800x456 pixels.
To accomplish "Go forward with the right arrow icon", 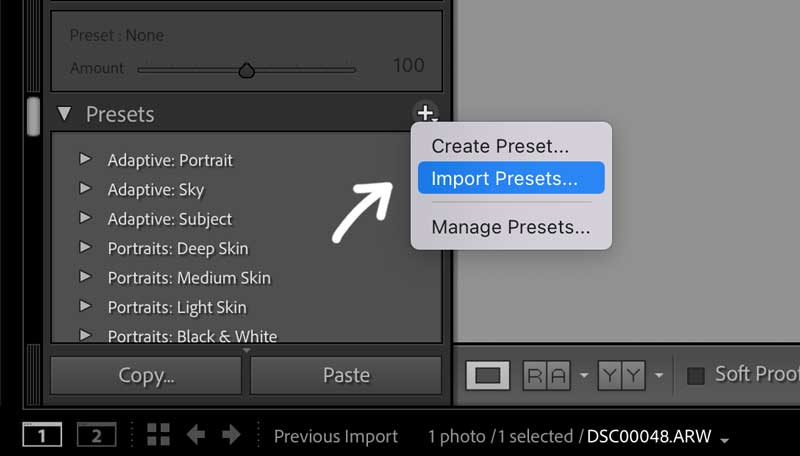I will click(231, 435).
